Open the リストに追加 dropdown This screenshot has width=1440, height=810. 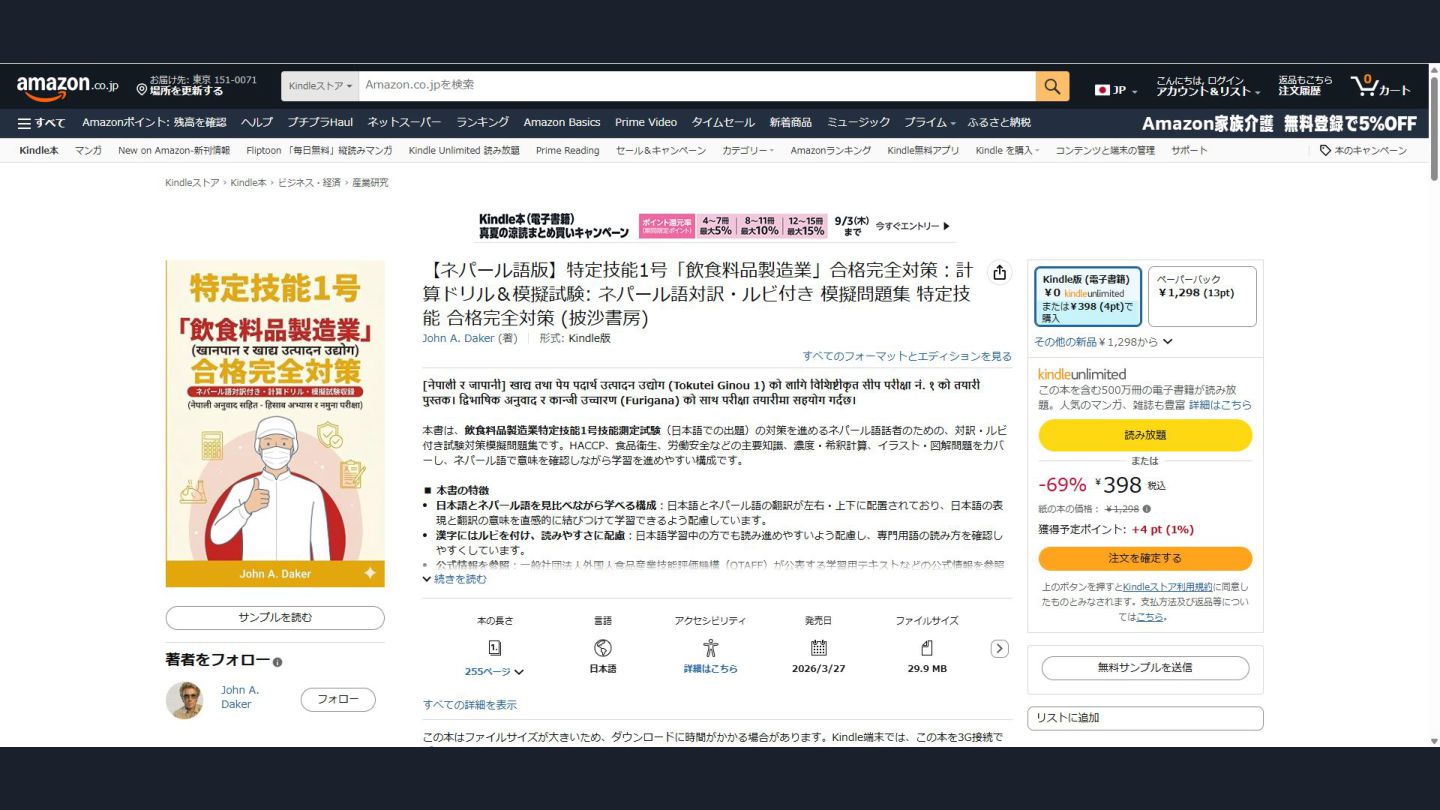point(1145,718)
